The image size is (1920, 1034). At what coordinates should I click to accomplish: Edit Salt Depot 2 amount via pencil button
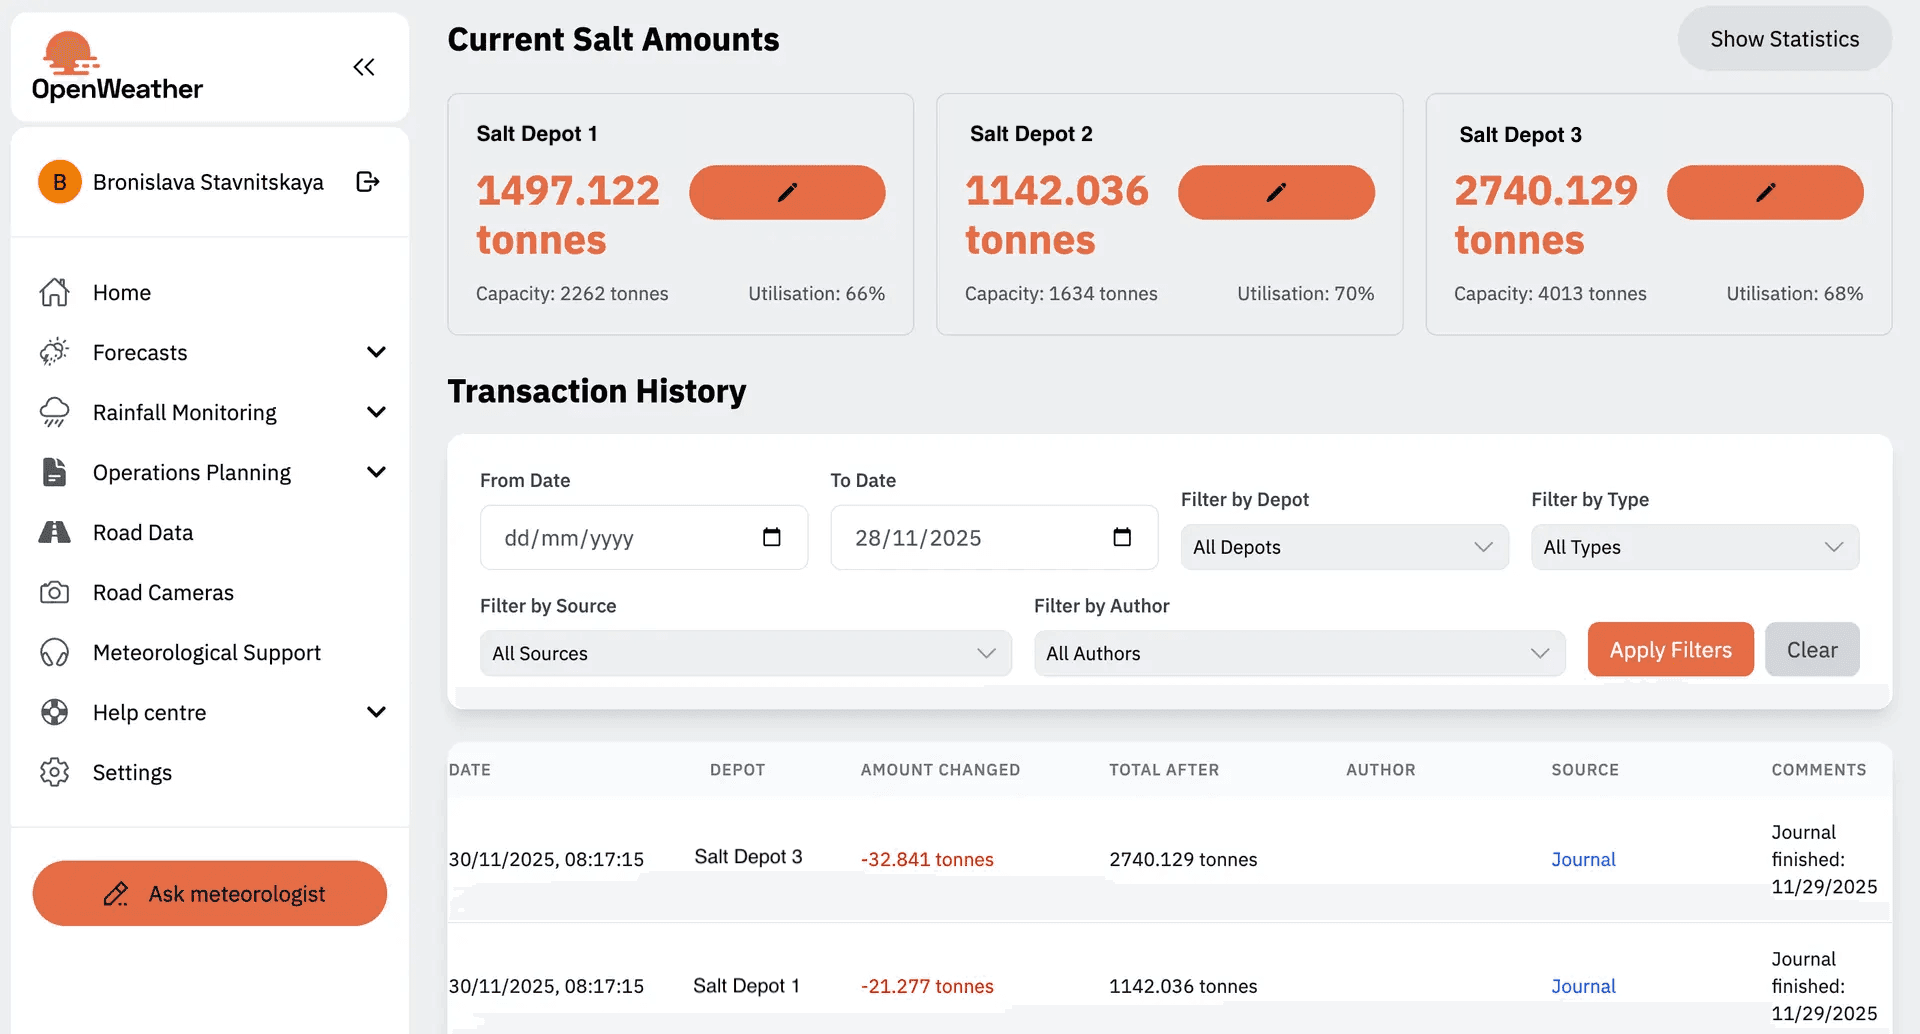point(1276,192)
